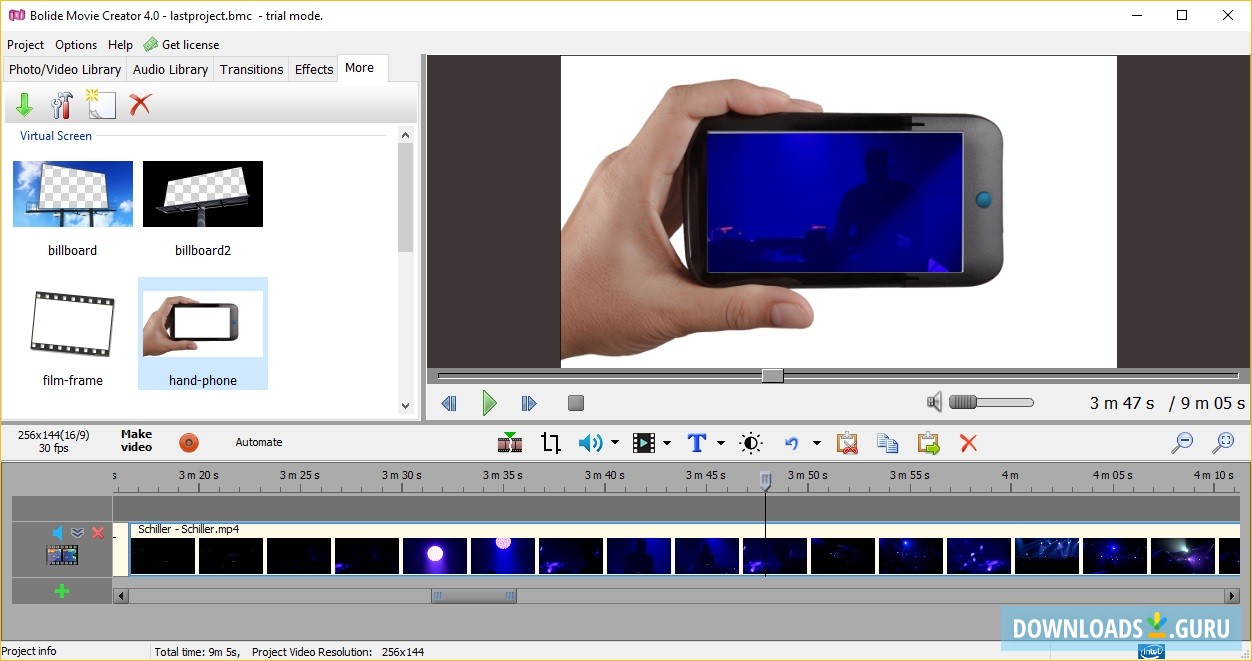This screenshot has height=661, width=1252.
Task: Click the copy icon in timeline toolbar
Action: (x=887, y=443)
